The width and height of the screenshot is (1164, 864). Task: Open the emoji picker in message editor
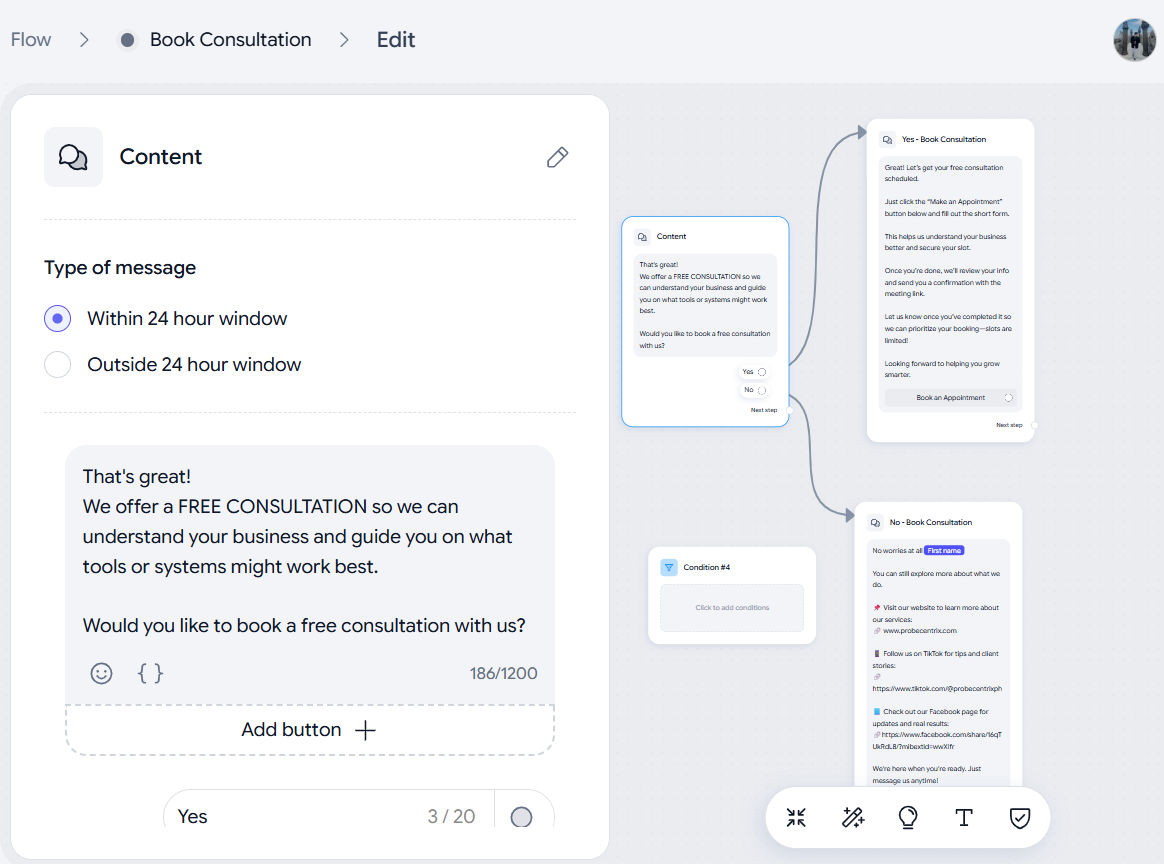point(101,673)
